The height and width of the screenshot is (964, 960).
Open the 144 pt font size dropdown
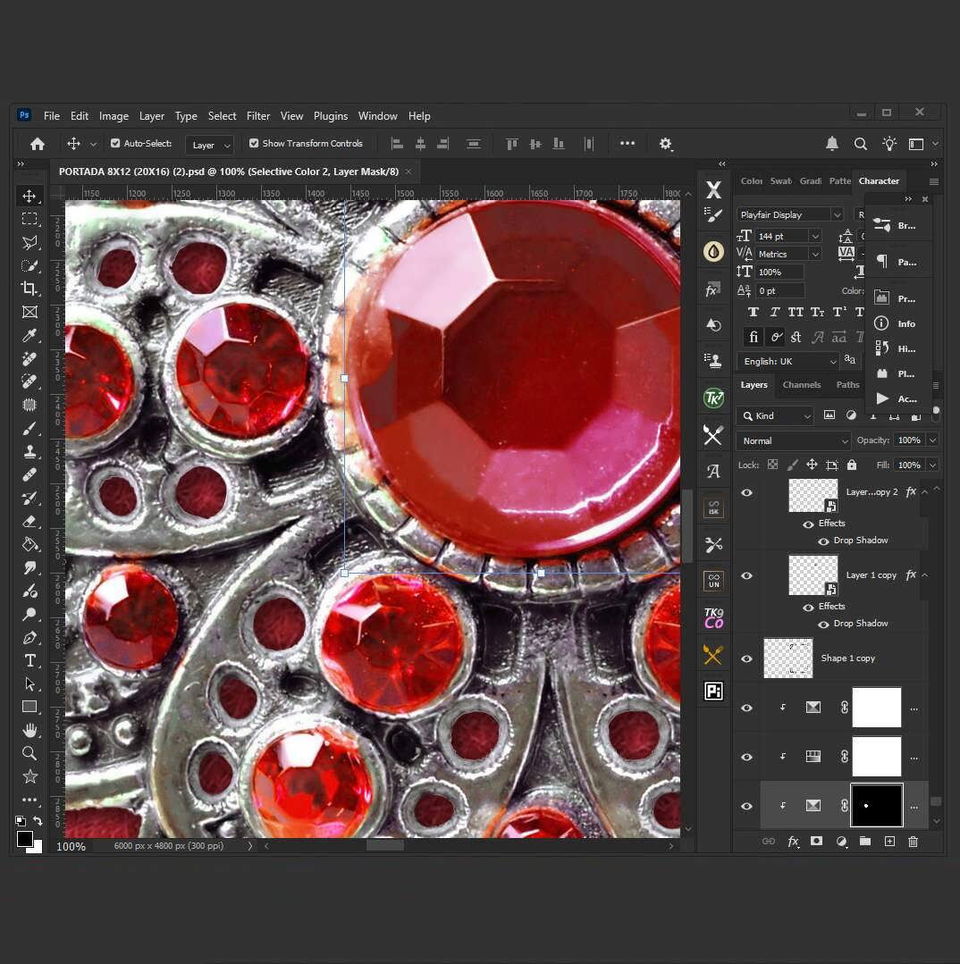(815, 236)
